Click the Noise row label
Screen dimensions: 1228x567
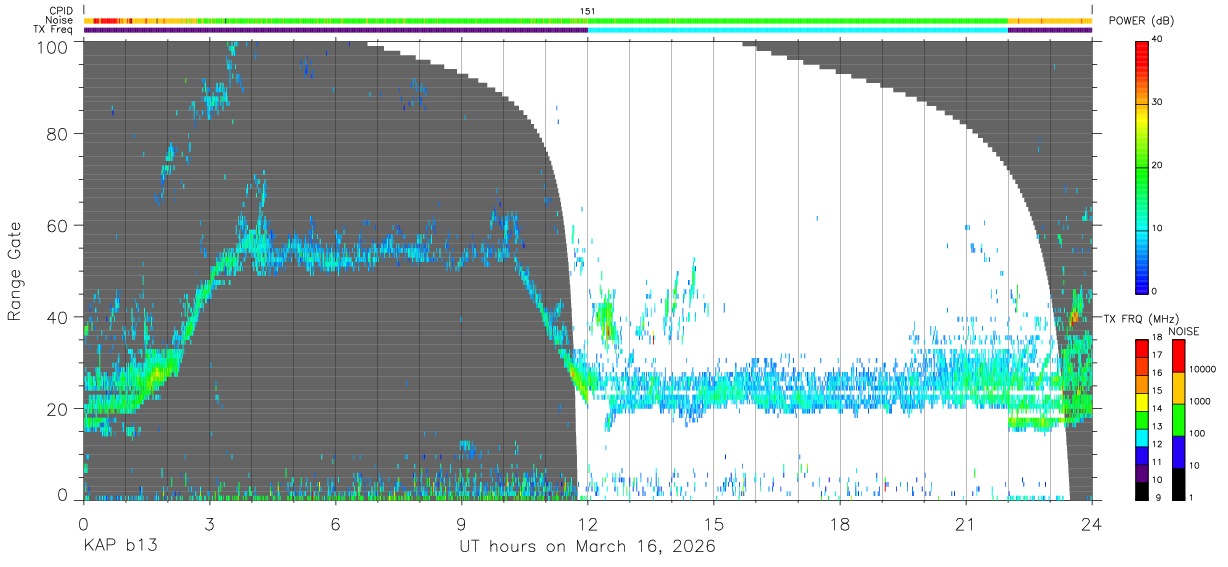click(x=59, y=20)
